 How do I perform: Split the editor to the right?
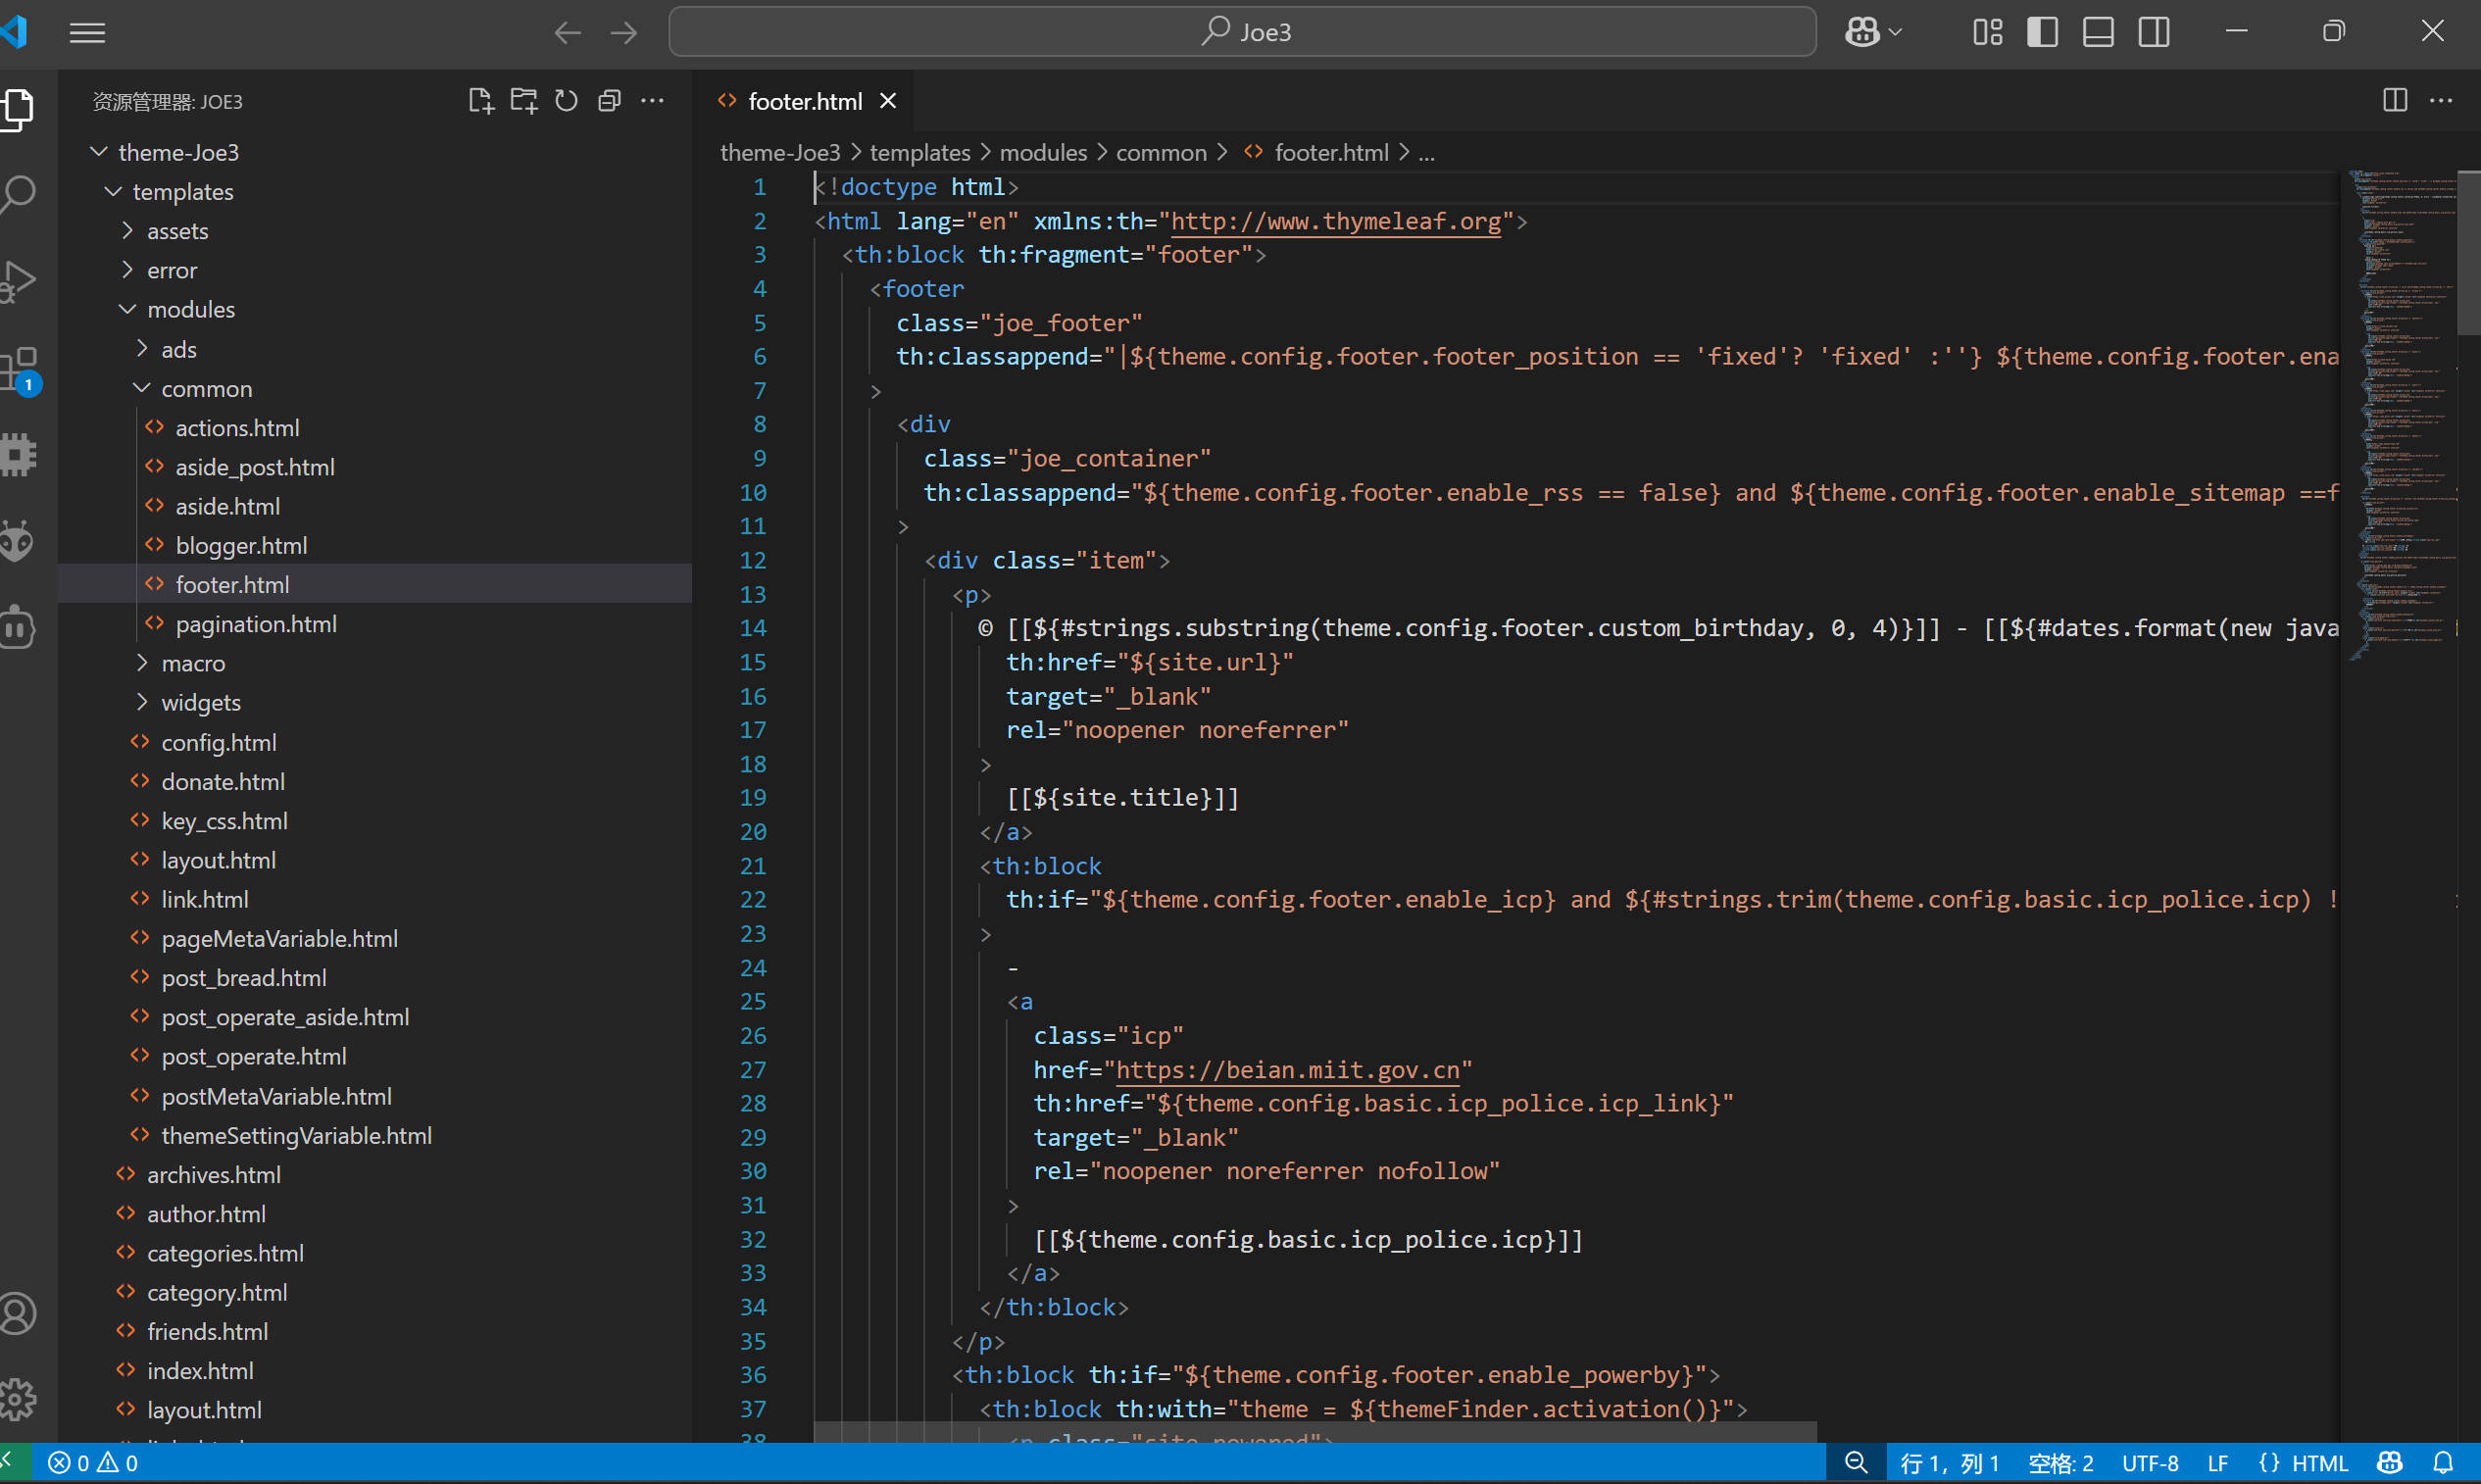coord(2394,101)
